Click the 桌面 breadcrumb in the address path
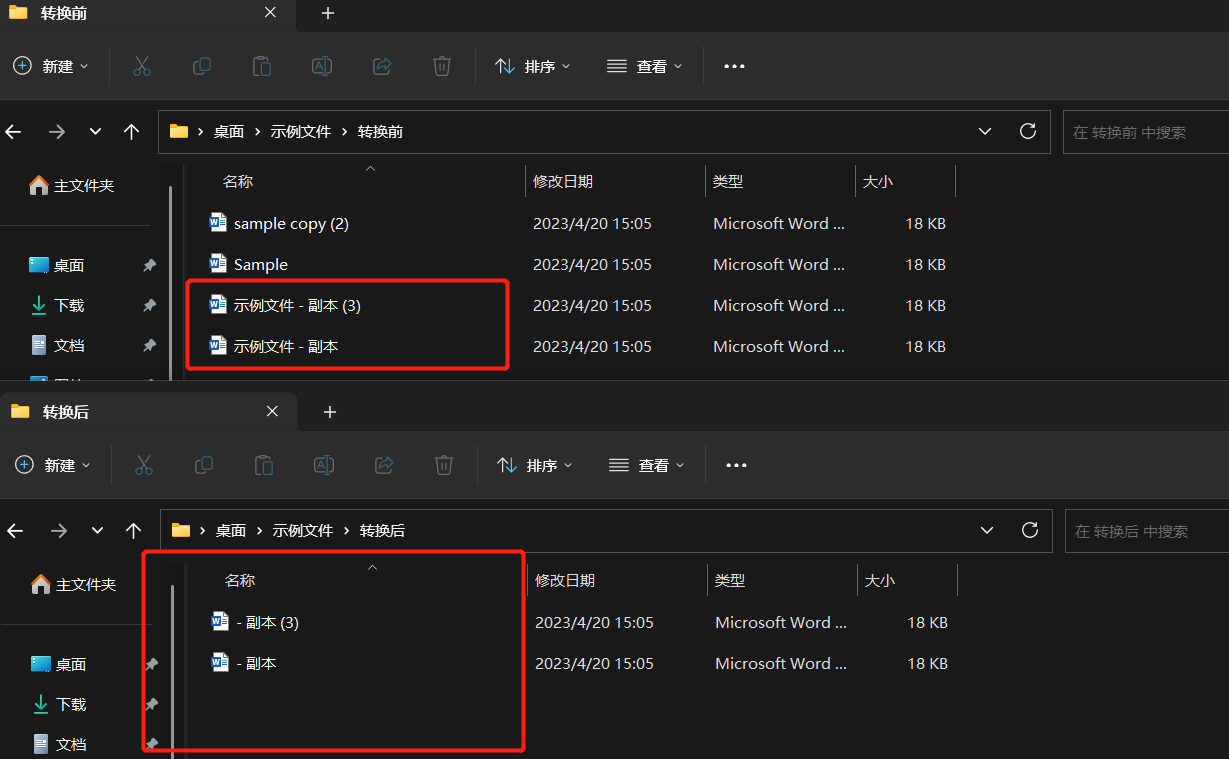Viewport: 1229px width, 759px height. (230, 131)
